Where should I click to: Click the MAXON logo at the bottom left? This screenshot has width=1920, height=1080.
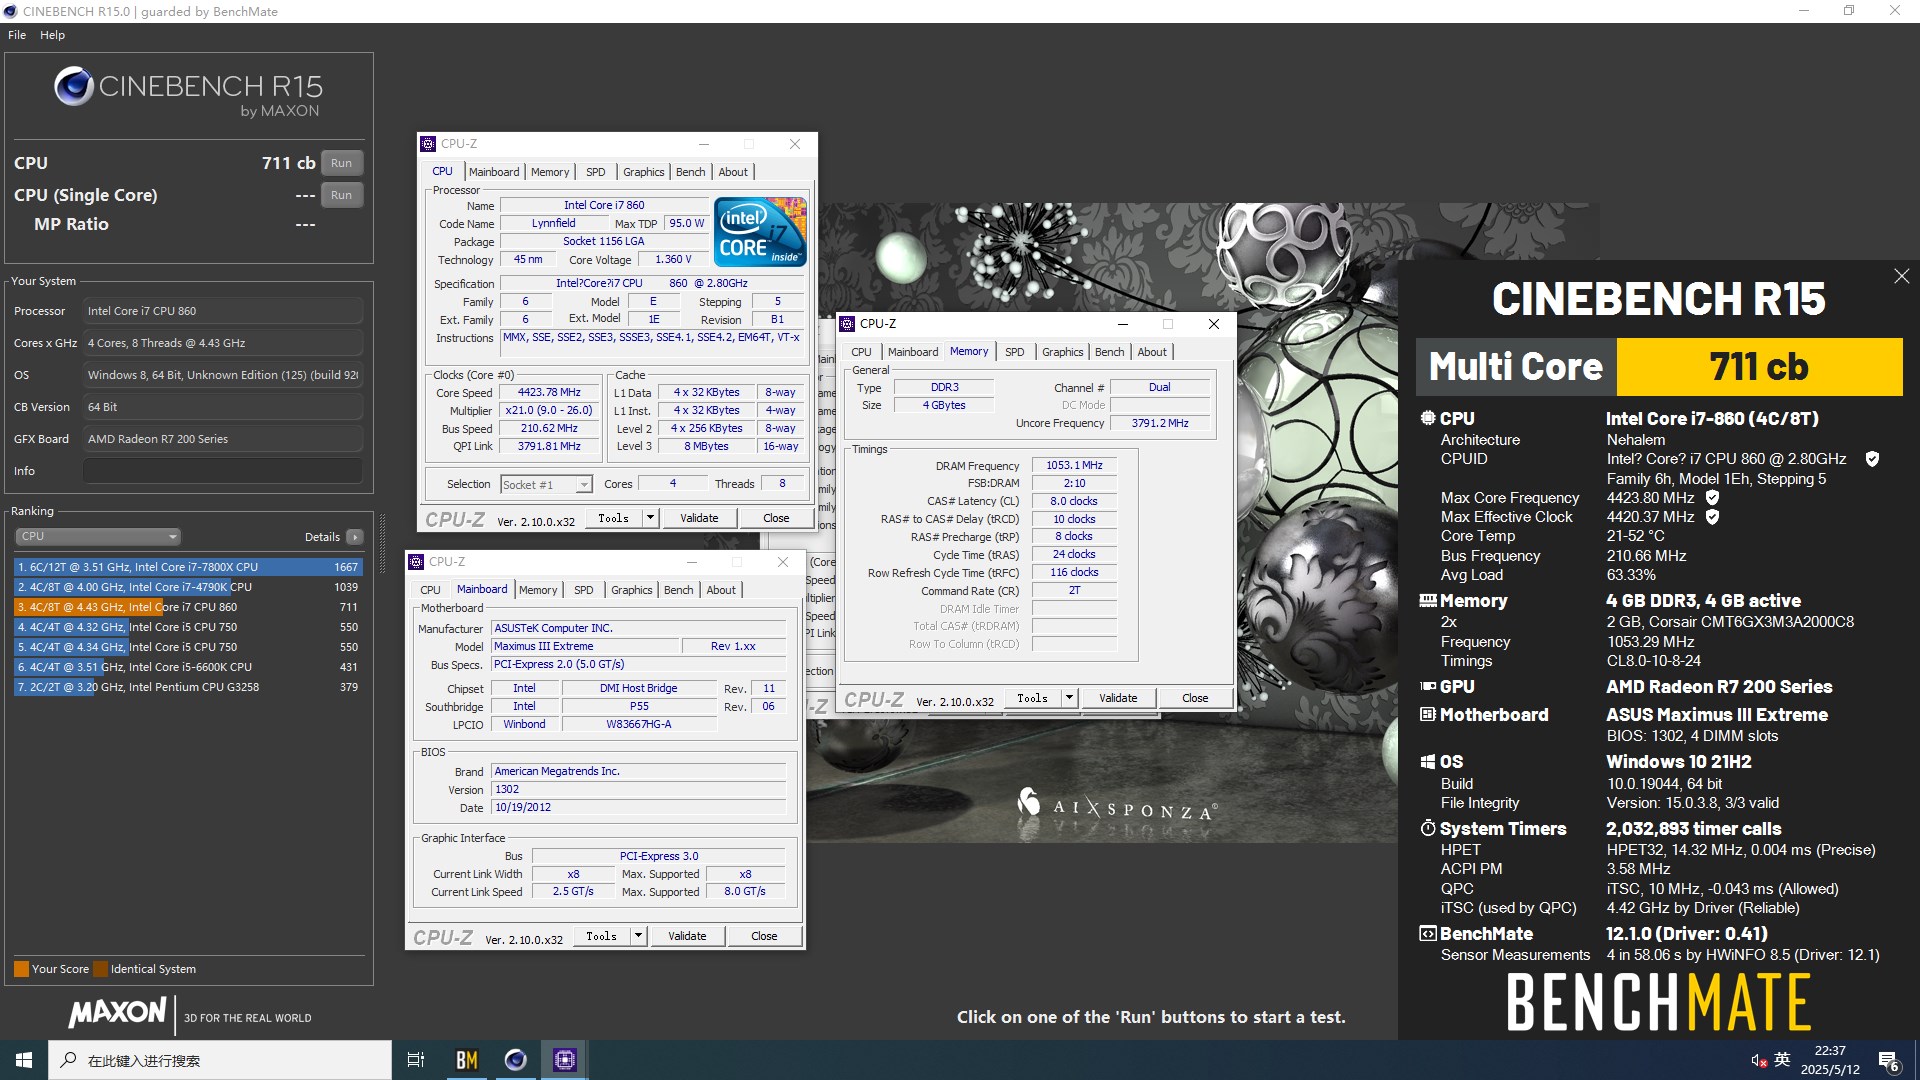117,1013
